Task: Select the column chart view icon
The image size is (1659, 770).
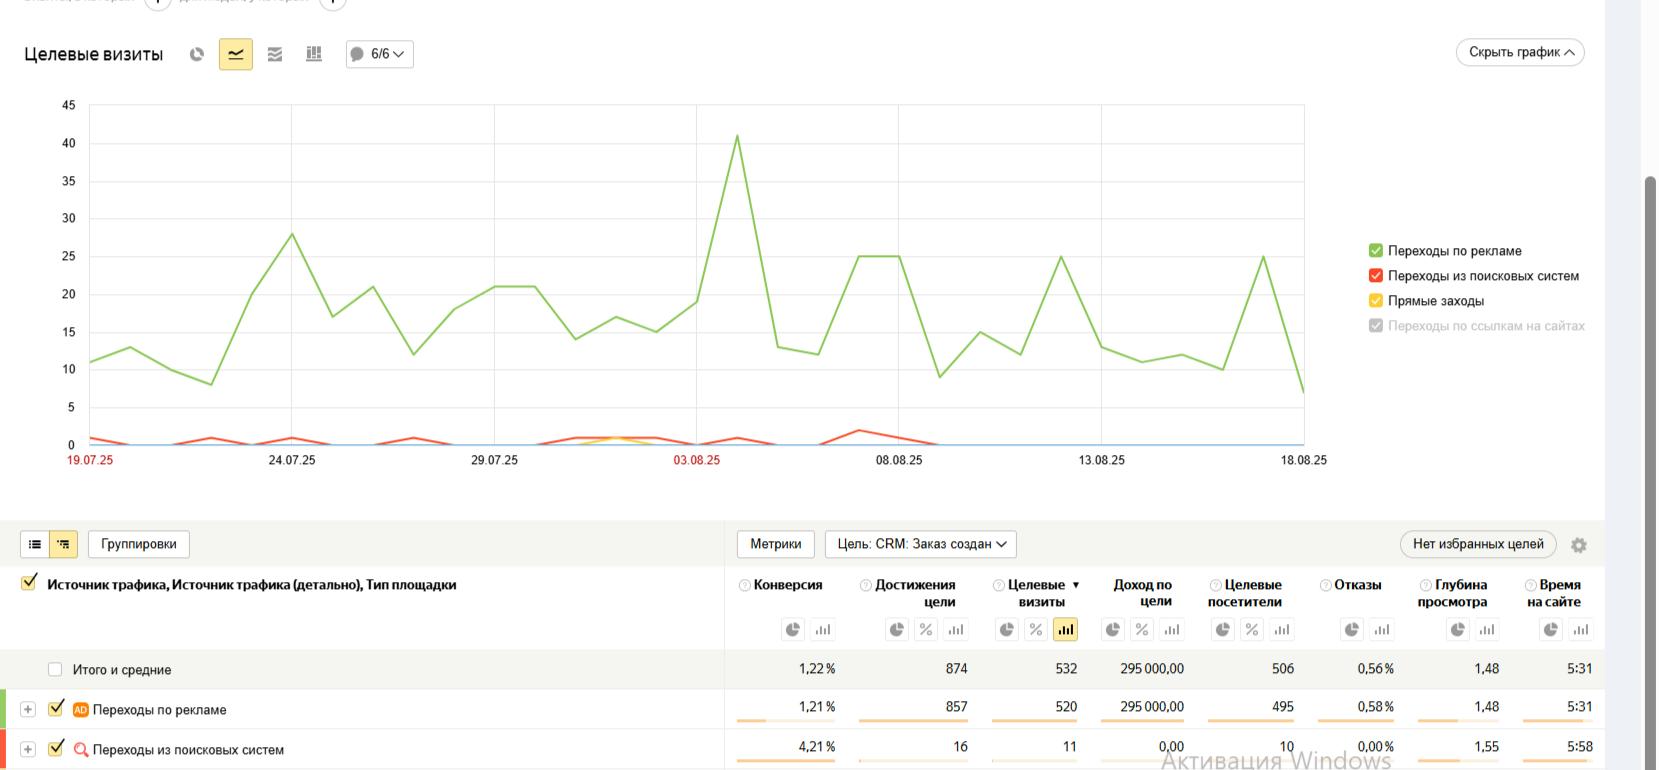Action: (314, 54)
